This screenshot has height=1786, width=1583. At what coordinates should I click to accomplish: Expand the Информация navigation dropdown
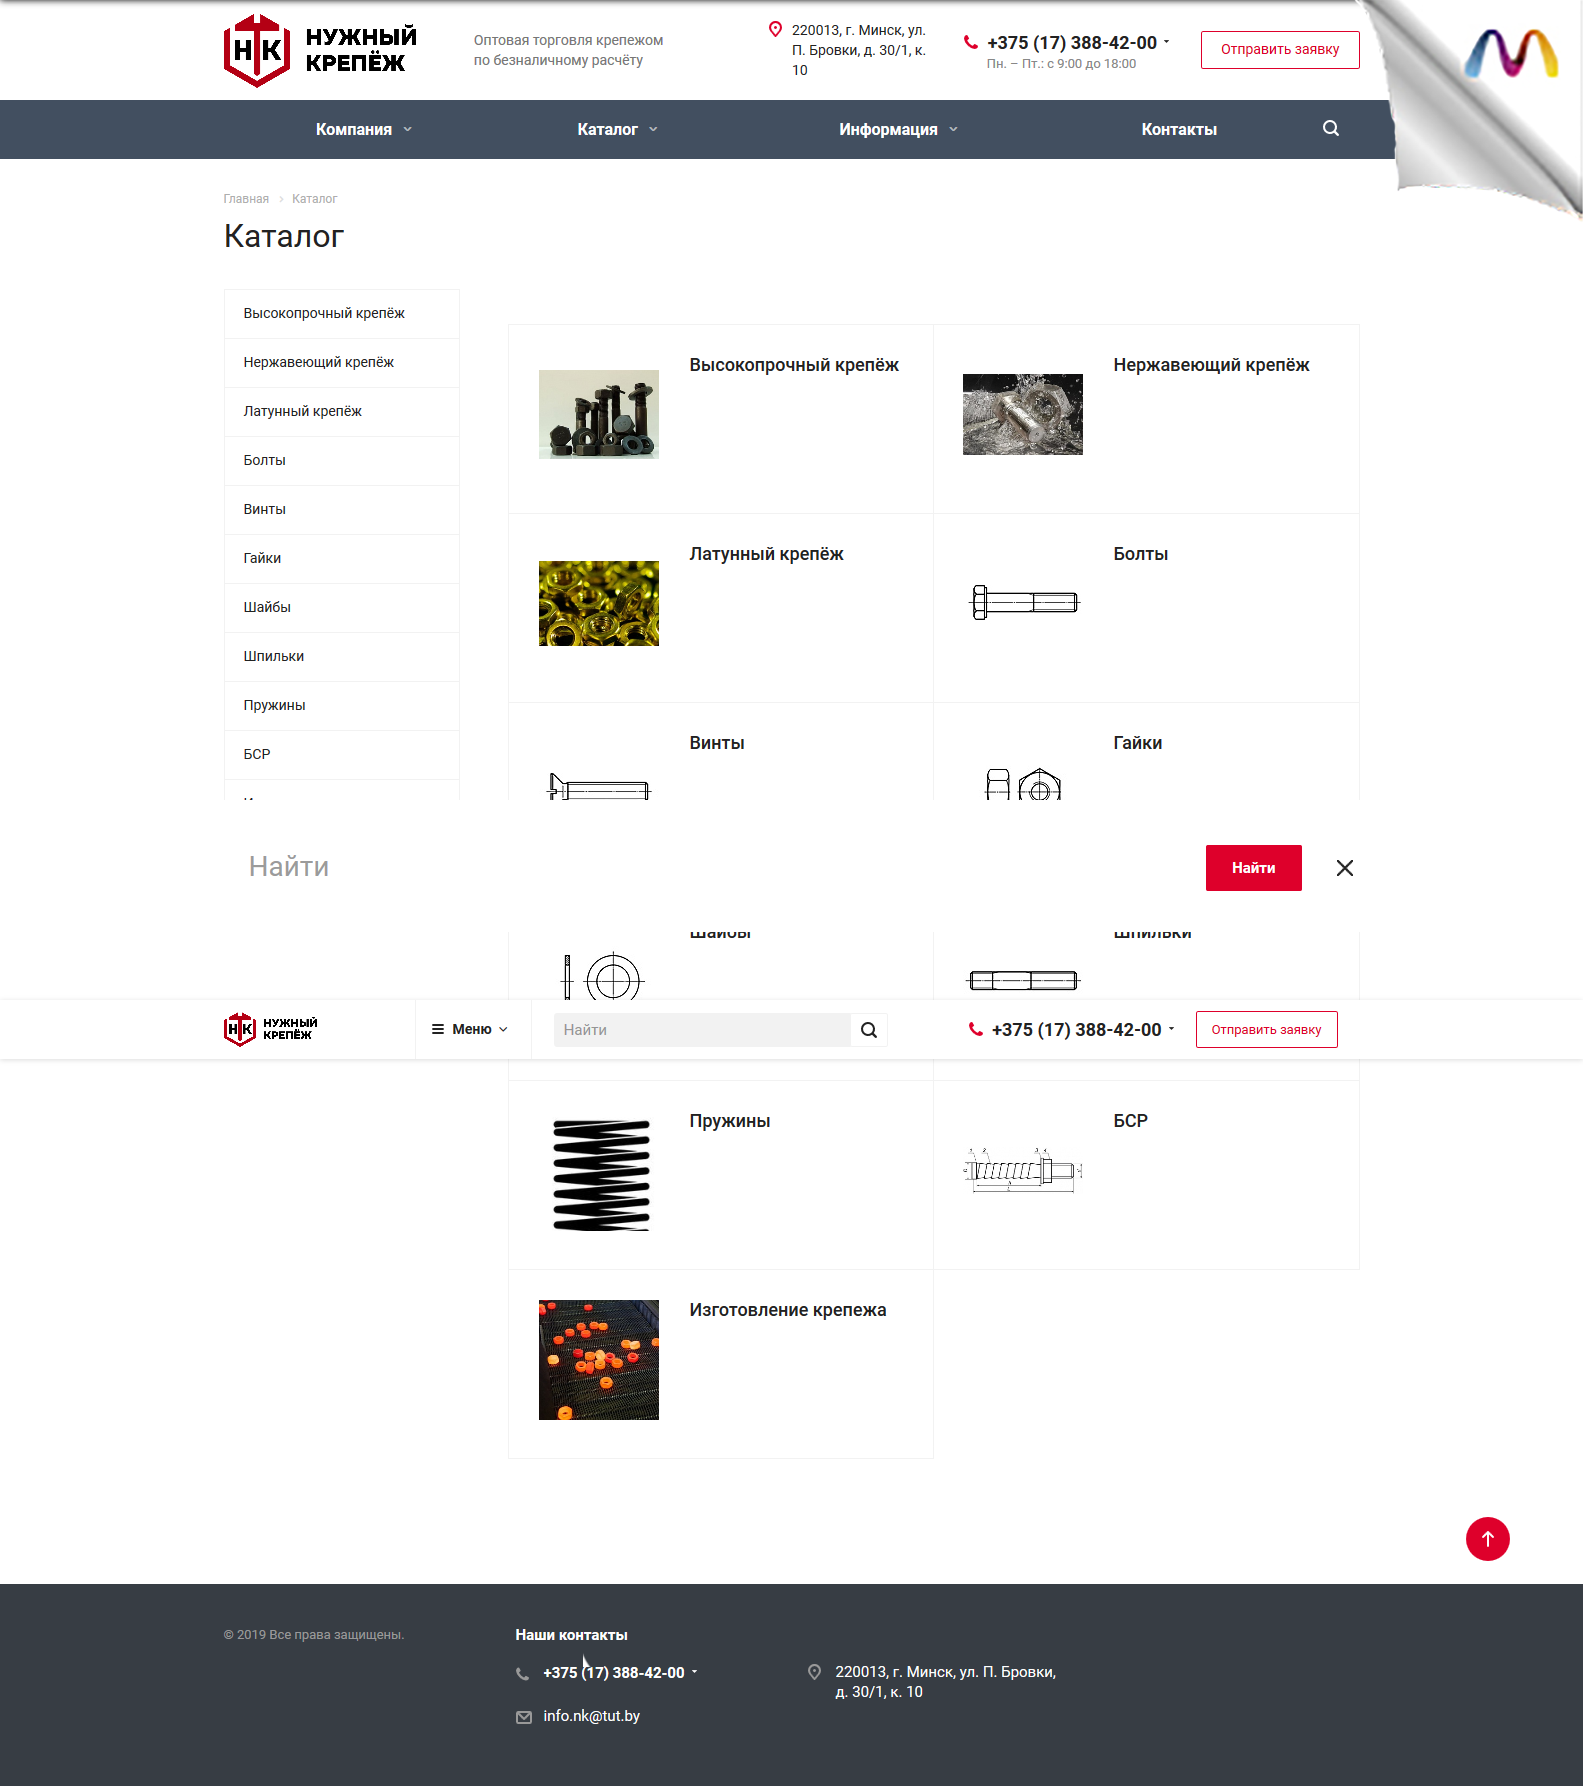(897, 130)
